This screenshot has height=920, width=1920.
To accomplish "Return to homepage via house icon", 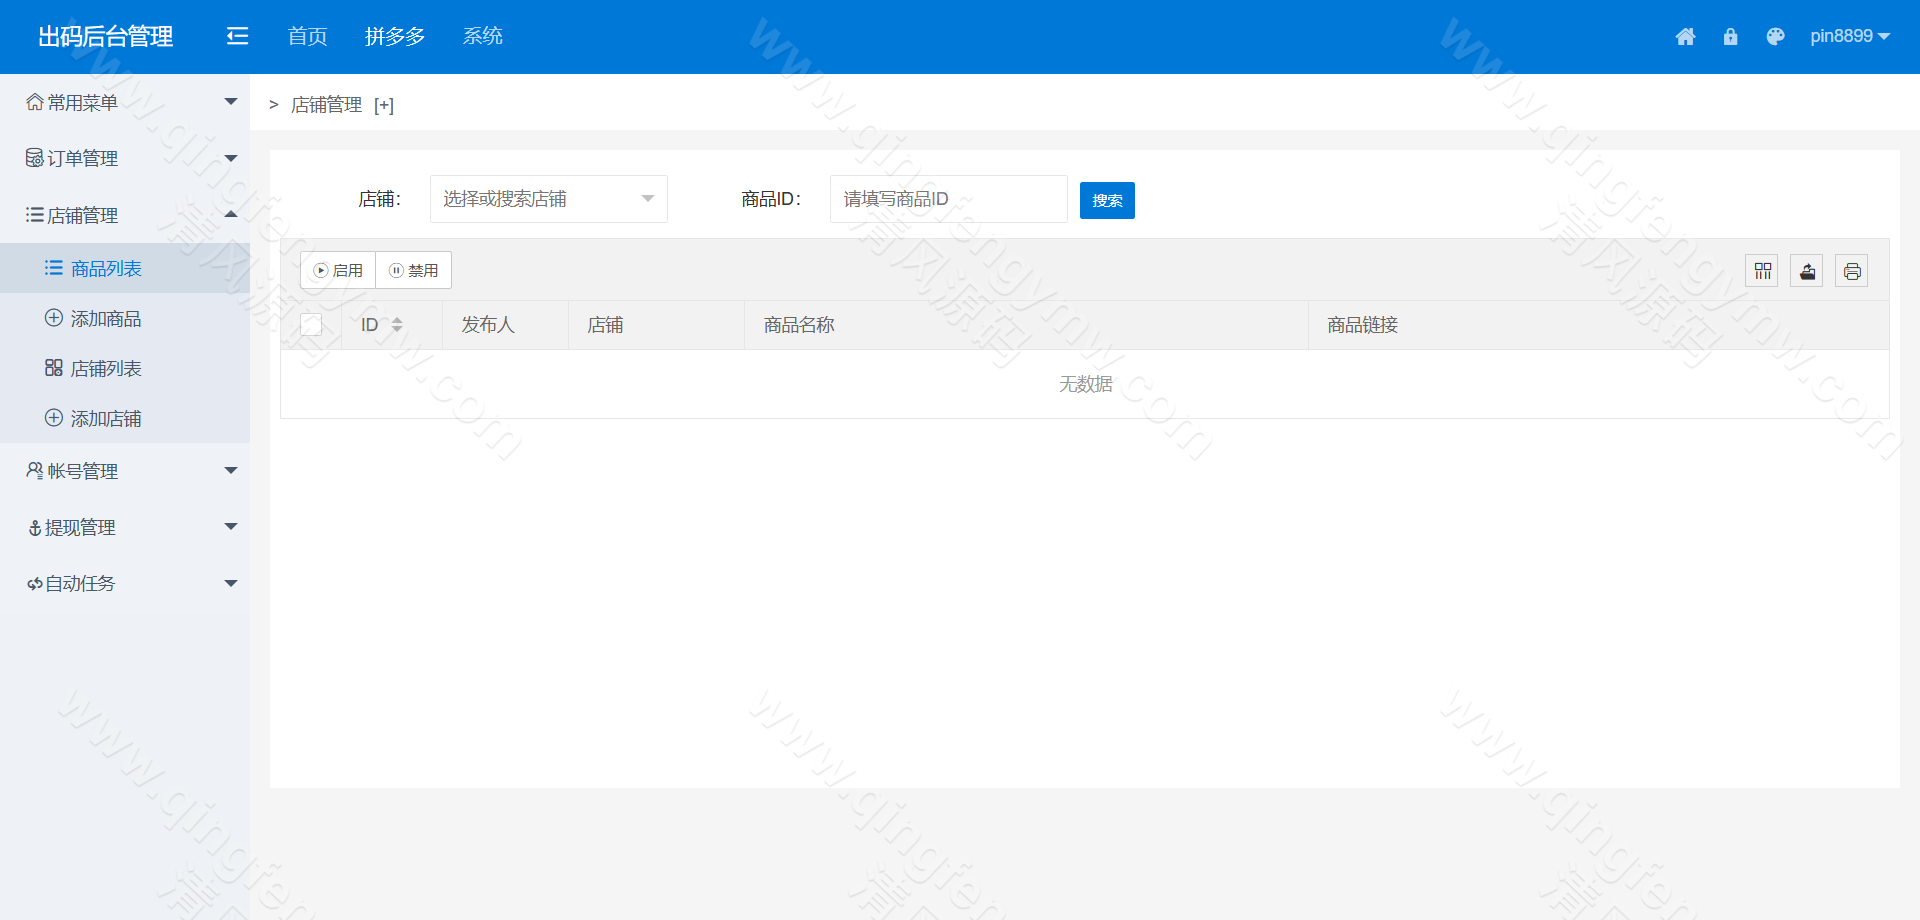I will click(1686, 36).
